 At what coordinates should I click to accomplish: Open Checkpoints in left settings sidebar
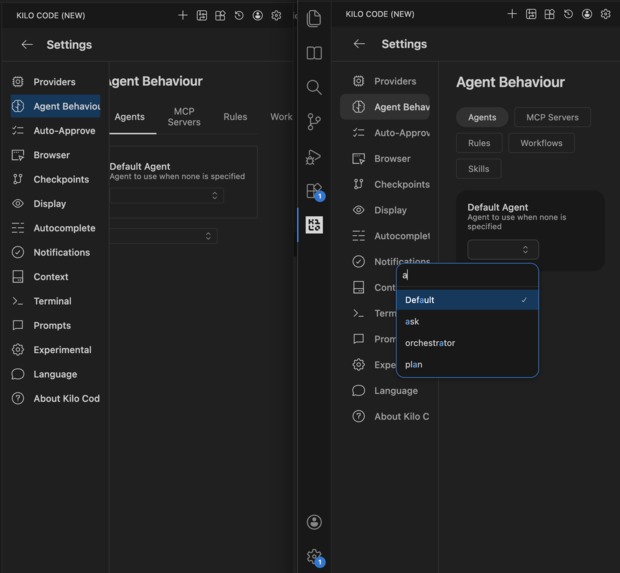[55, 179]
